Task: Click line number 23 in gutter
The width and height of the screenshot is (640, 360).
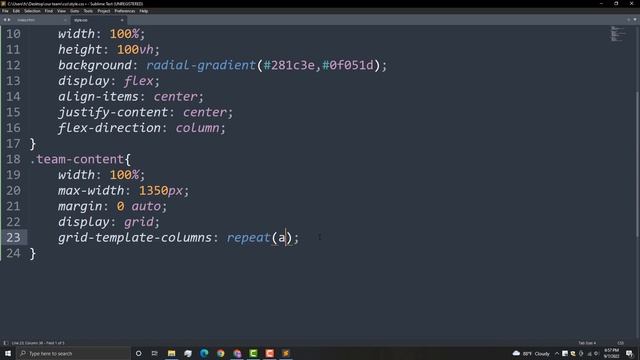Action: tap(13, 238)
